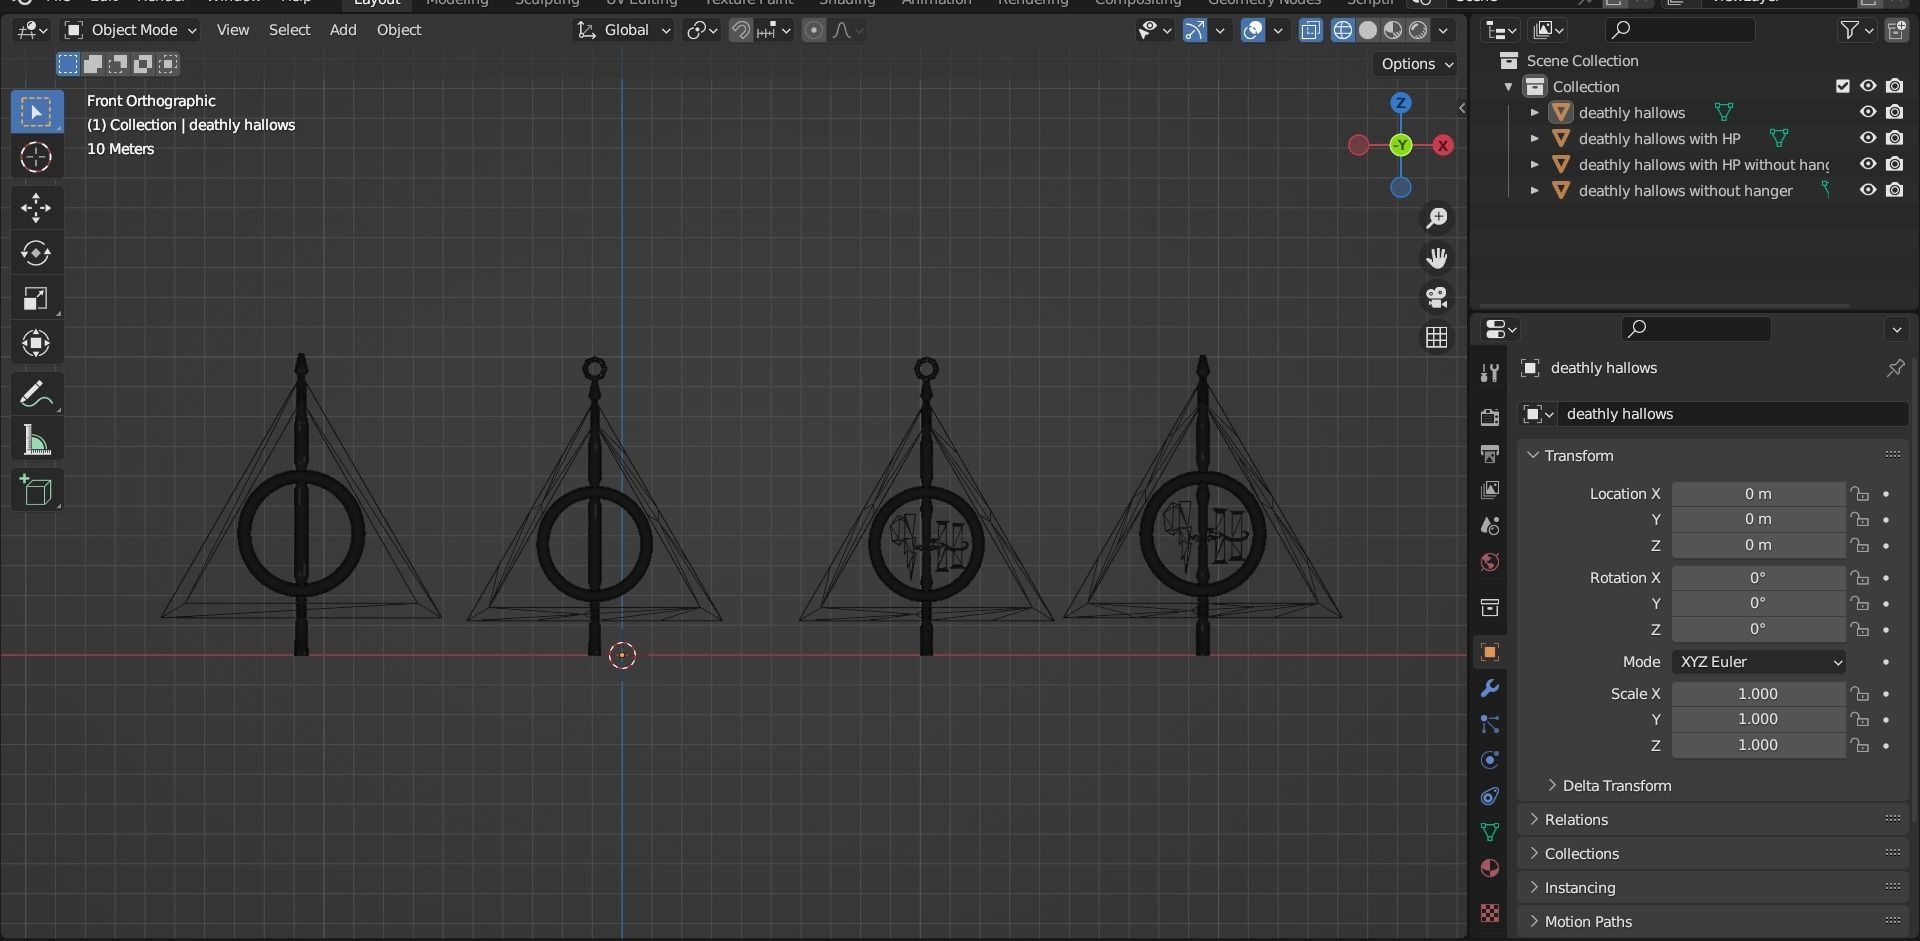
Task: Select the Select Box tool
Action: 36,112
